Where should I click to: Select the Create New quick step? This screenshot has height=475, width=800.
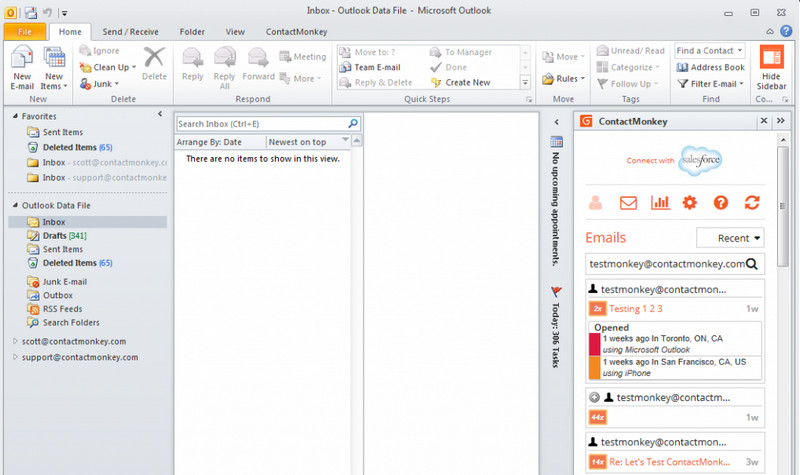461,82
